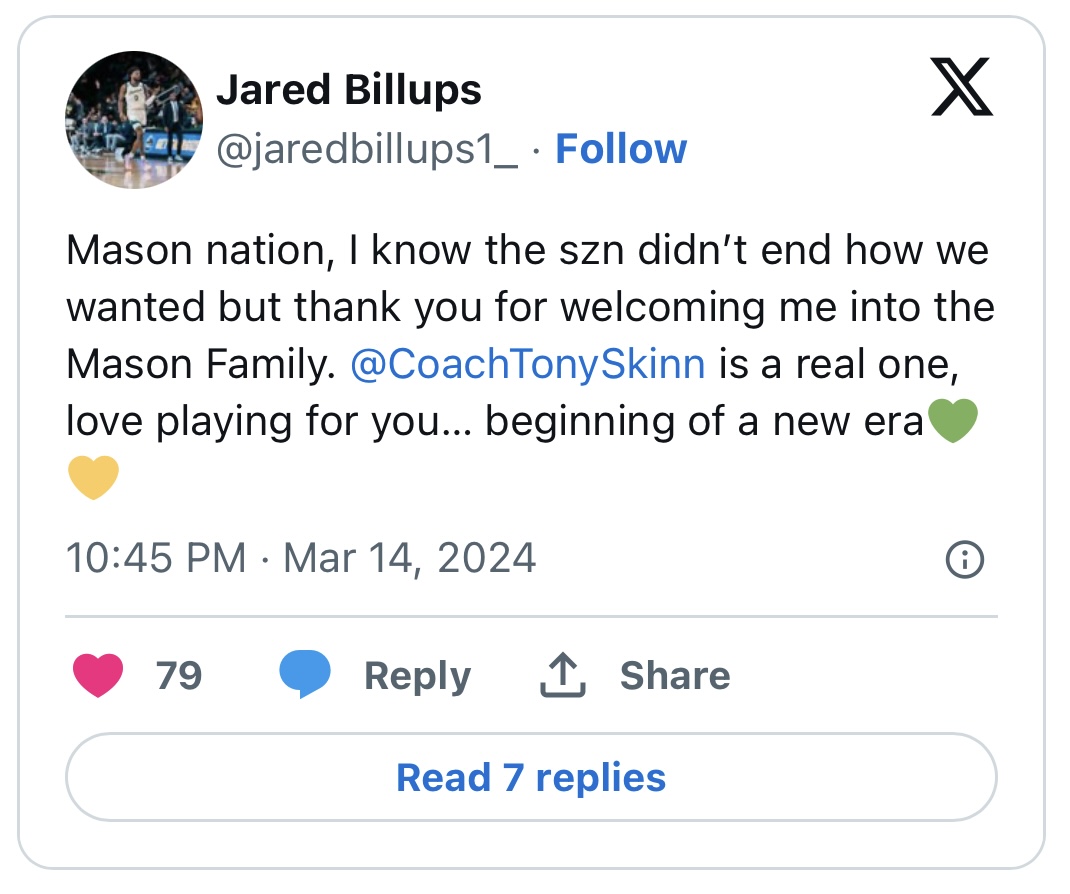Open the Jared Billups display name
Image resolution: width=1070 pixels, height=894 pixels.
pos(349,89)
